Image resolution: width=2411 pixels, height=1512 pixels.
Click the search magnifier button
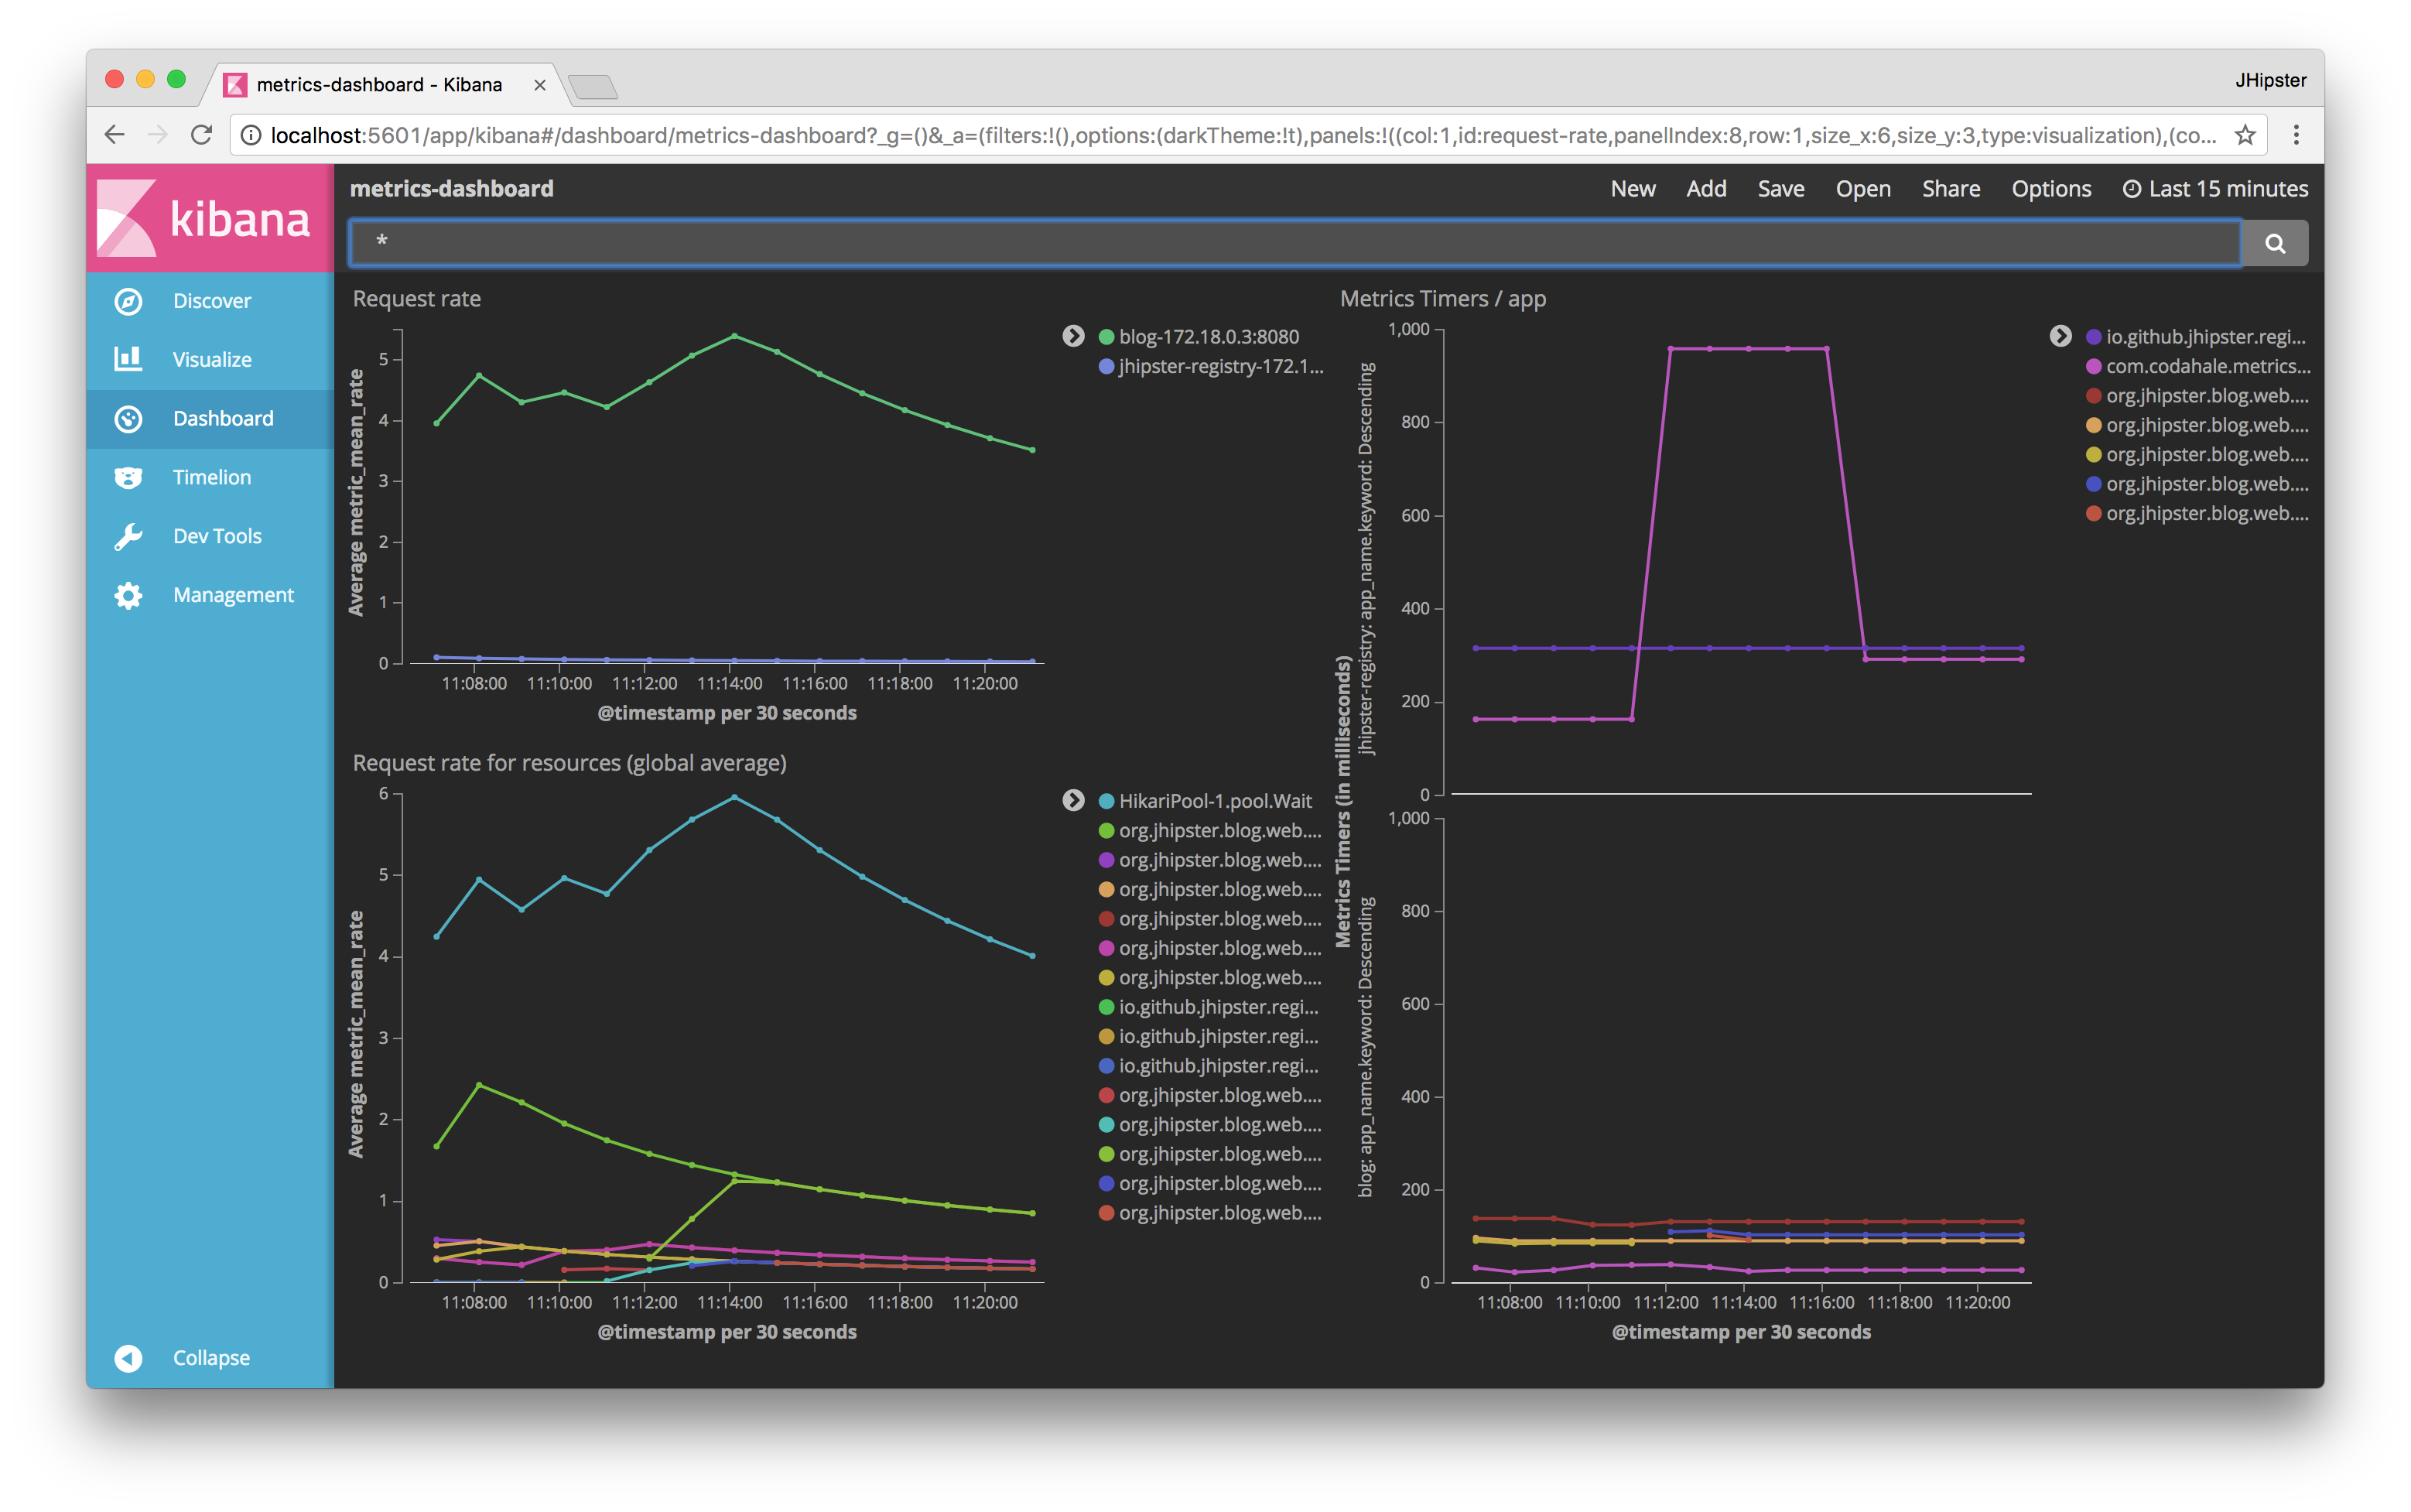(x=2274, y=243)
